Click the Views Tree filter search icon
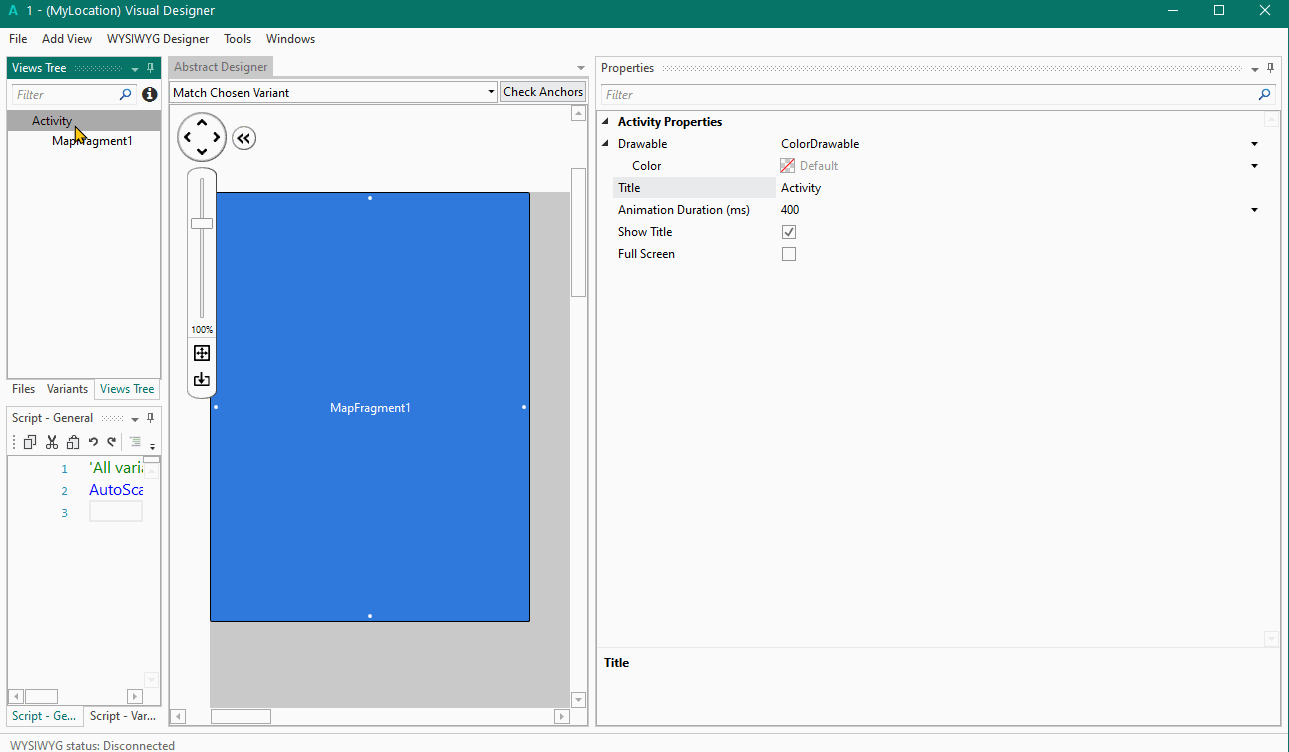 pyautogui.click(x=125, y=94)
